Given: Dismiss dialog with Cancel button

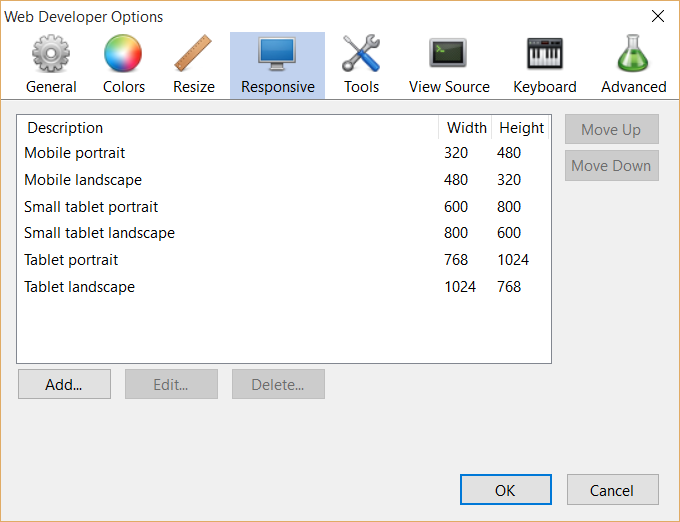Looking at the screenshot, I should (x=612, y=490).
